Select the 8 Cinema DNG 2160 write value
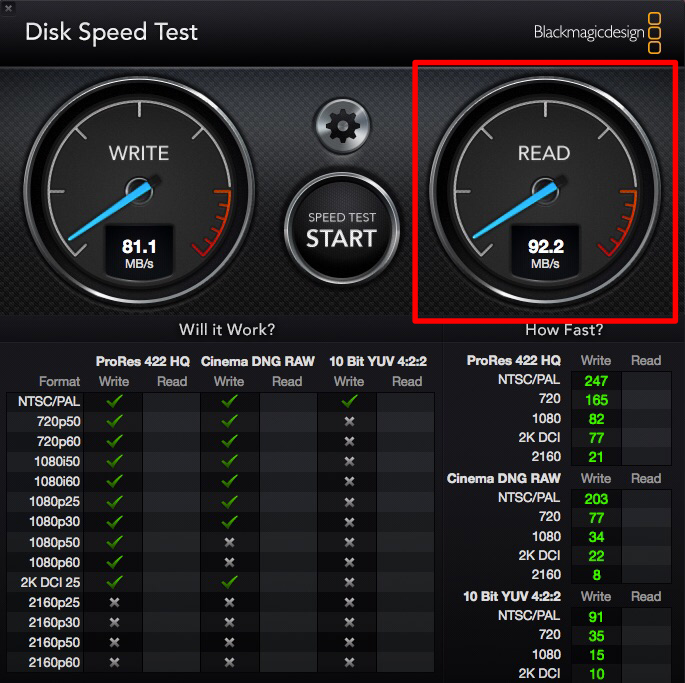Screen dimensions: 685x683 point(597,575)
